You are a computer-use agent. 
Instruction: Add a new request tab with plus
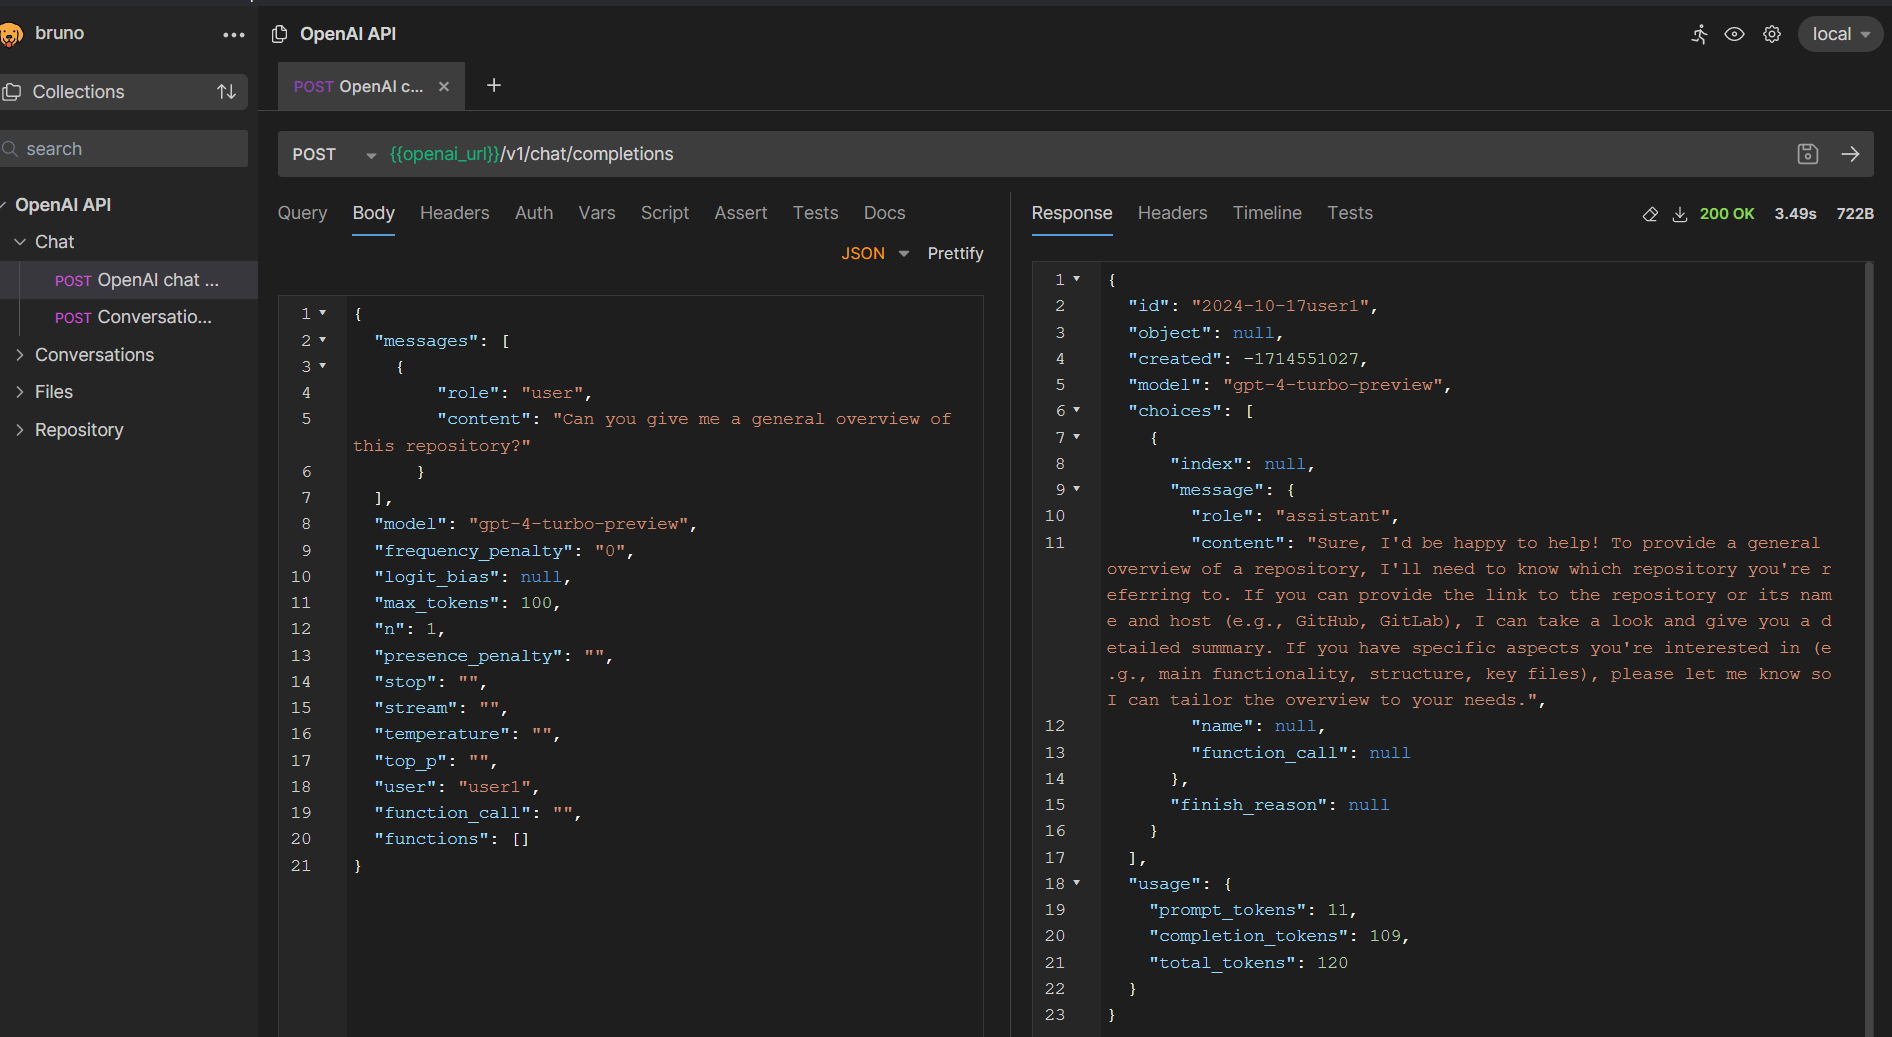[494, 86]
